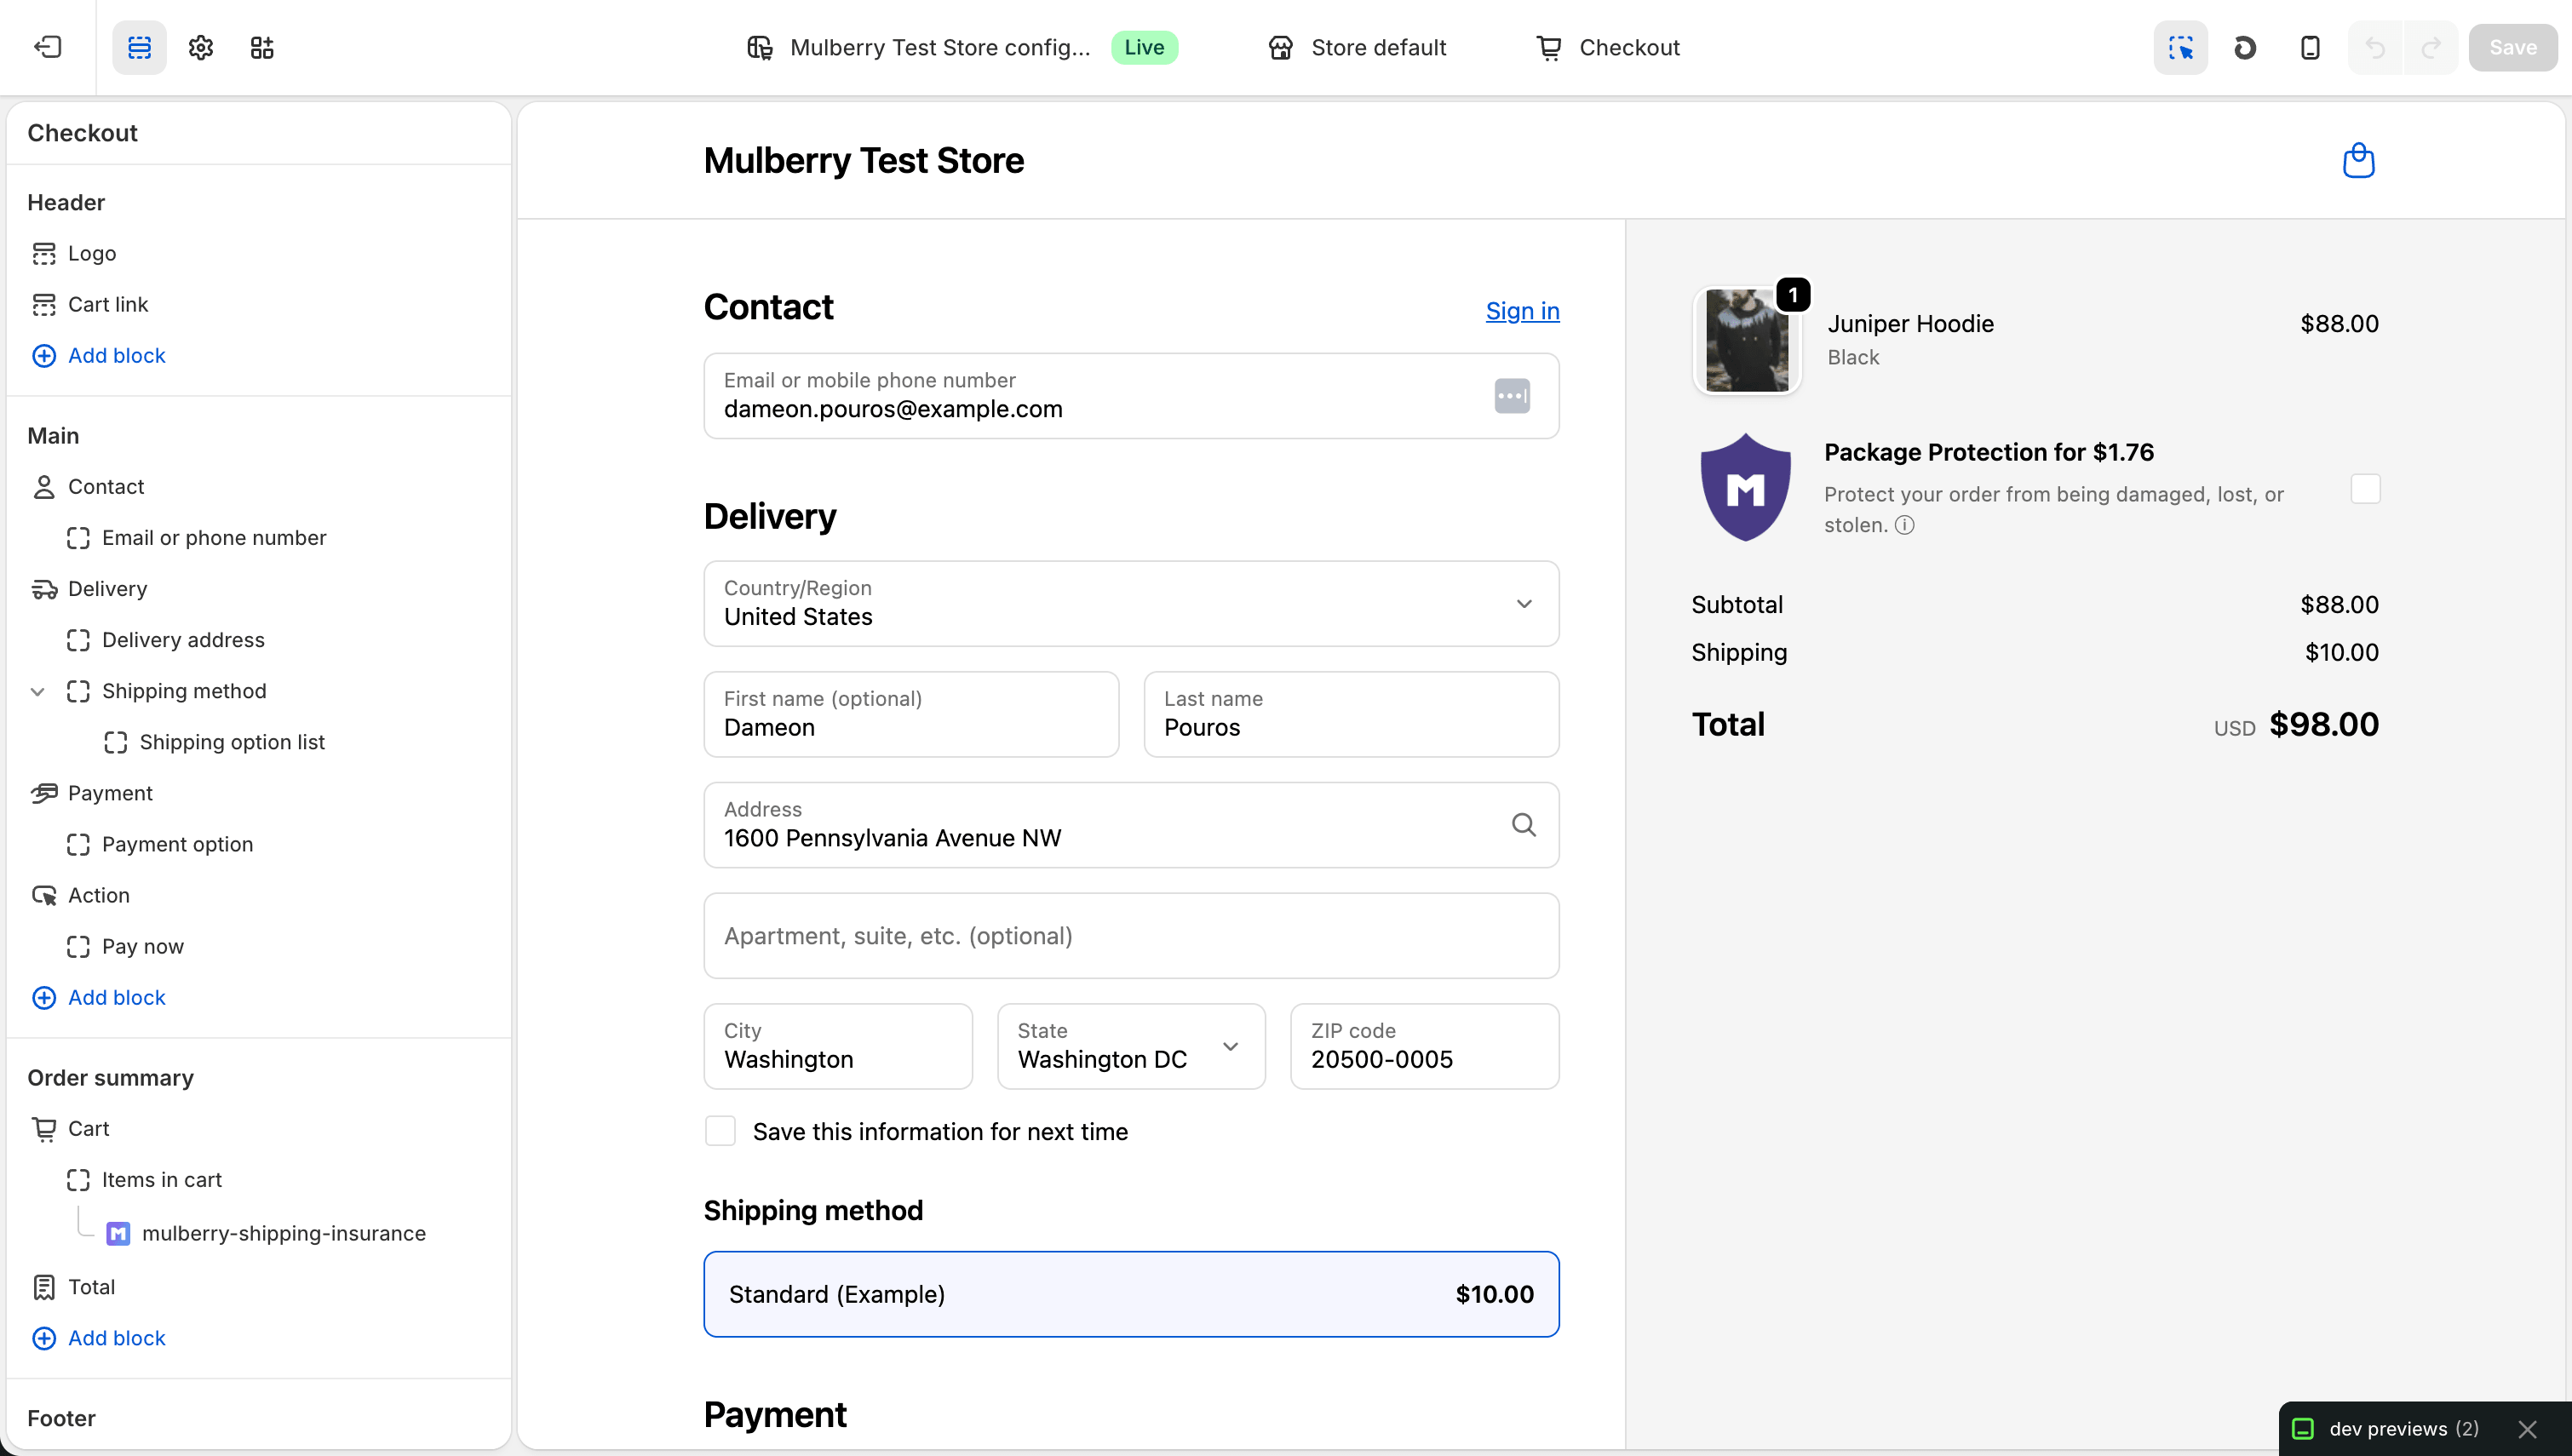
Task: Enable Package Protection for $1.76
Action: point(2366,489)
